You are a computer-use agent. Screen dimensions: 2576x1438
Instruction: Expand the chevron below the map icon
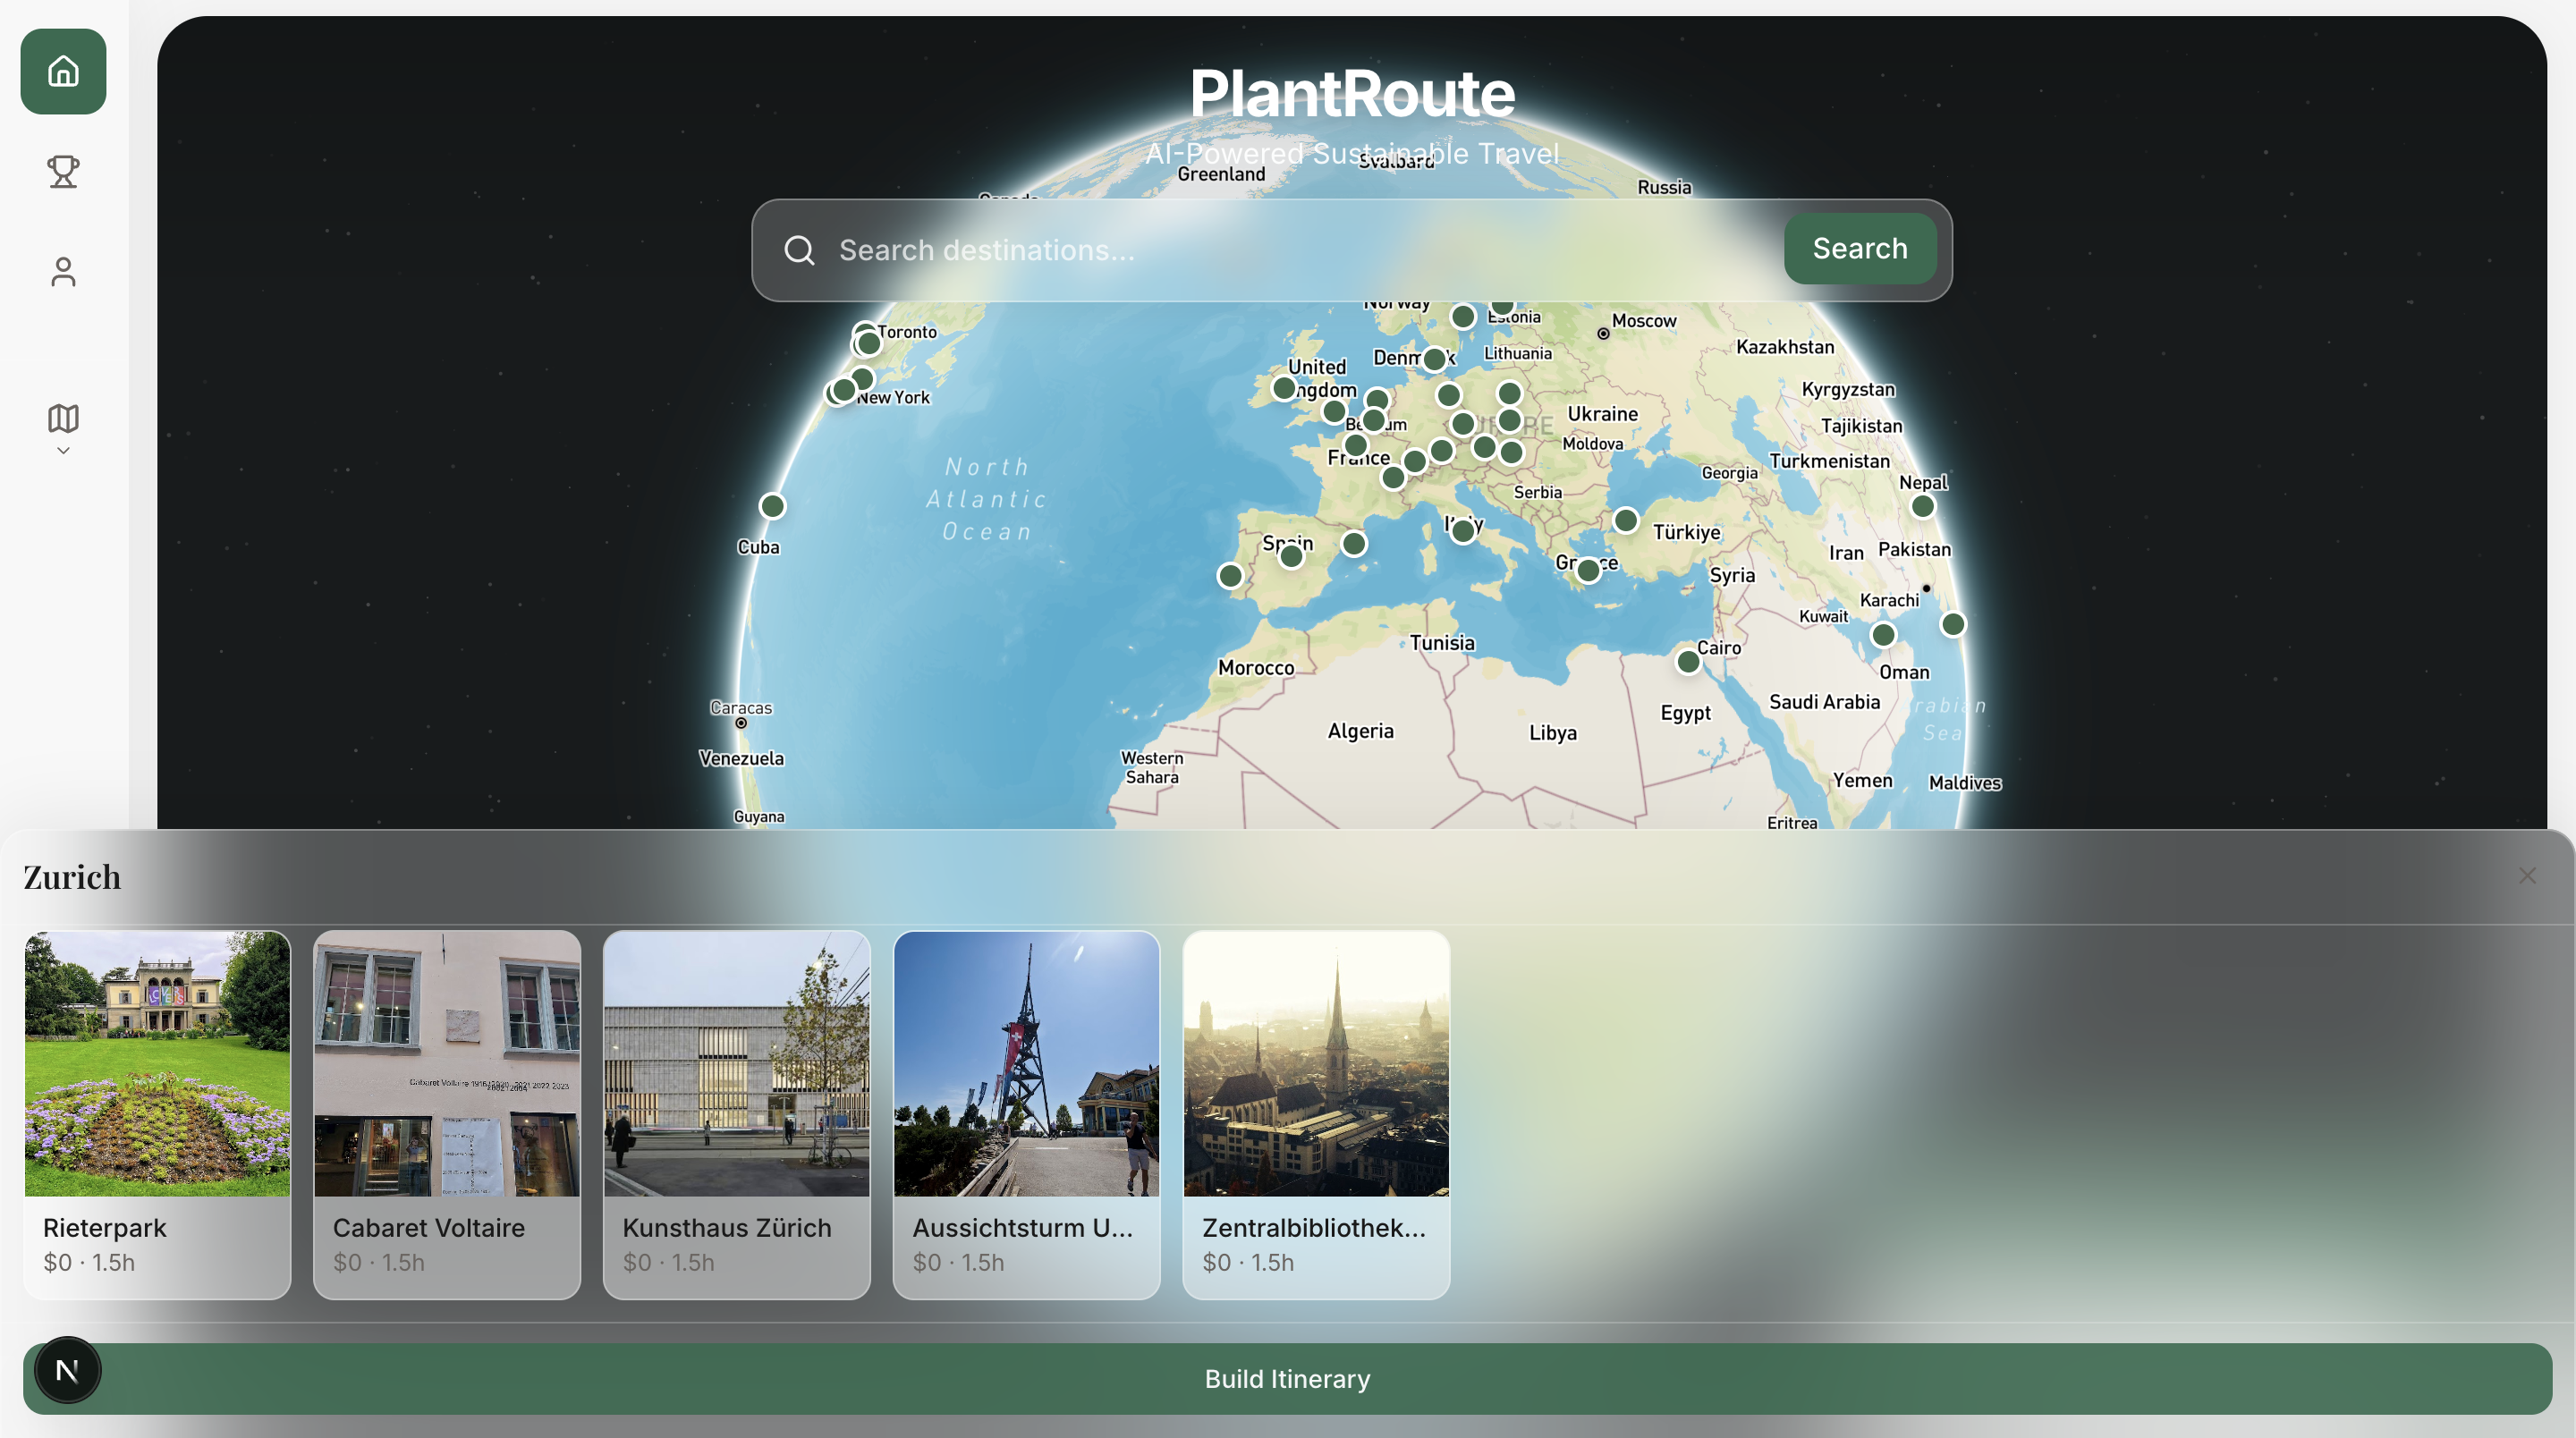[63, 451]
